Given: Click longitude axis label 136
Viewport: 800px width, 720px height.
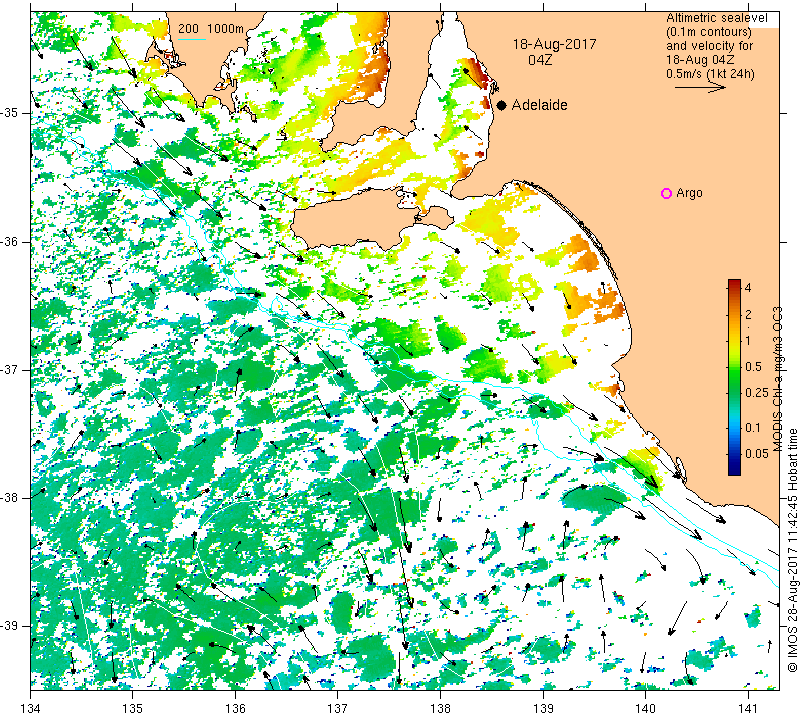Looking at the screenshot, I should point(235,709).
